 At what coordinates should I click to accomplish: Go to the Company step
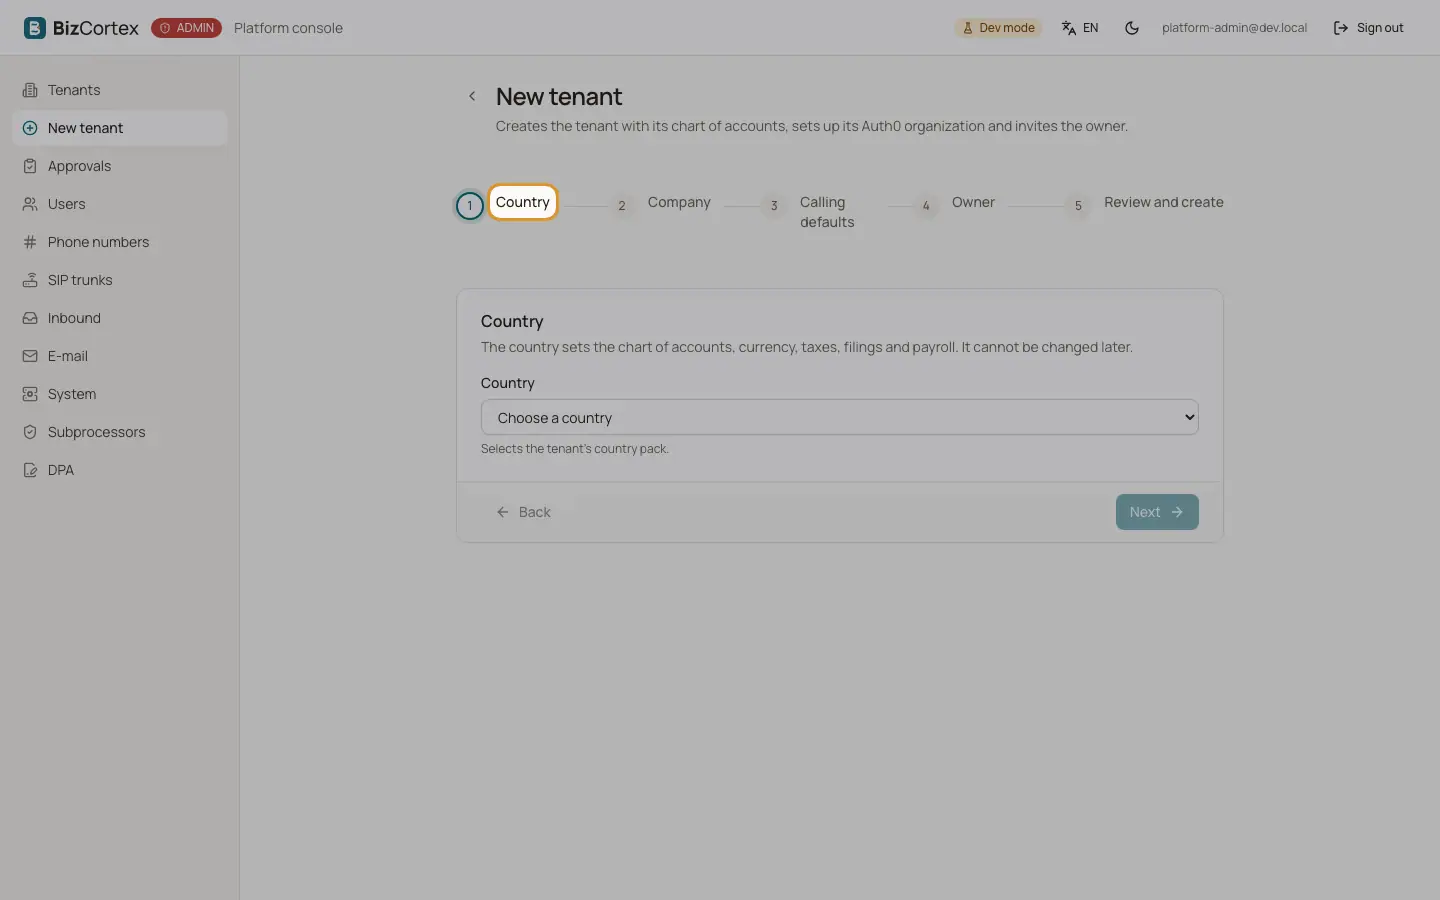tap(679, 202)
